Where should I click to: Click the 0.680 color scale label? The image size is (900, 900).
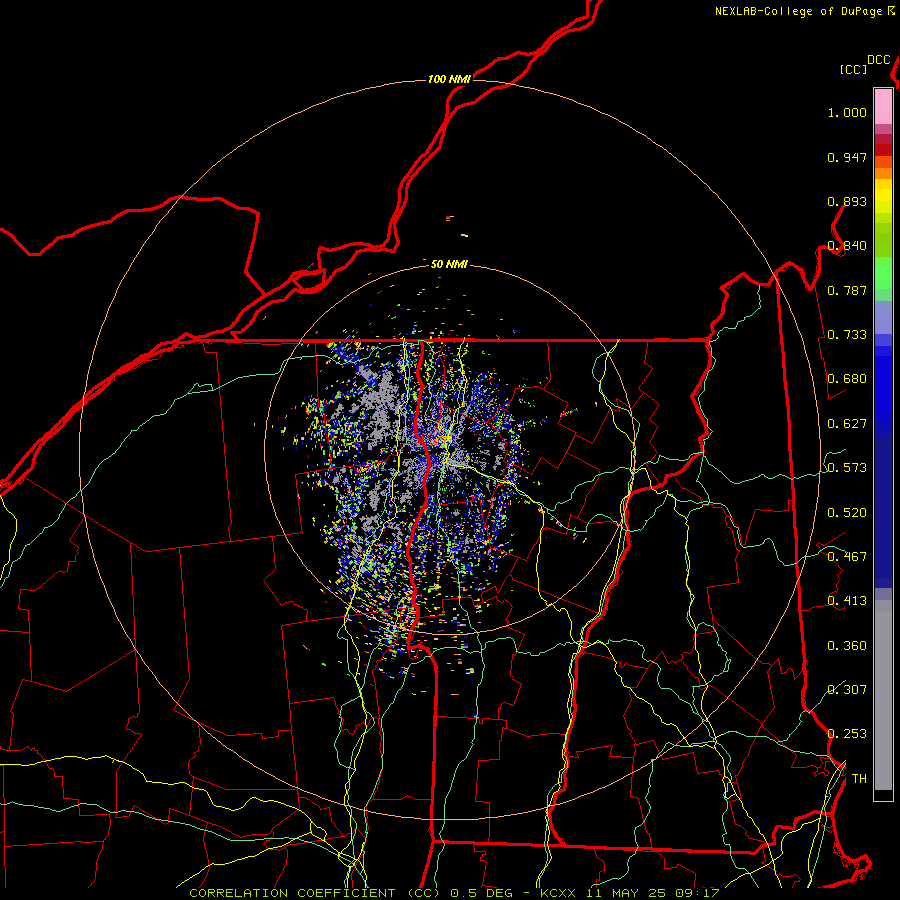[847, 379]
